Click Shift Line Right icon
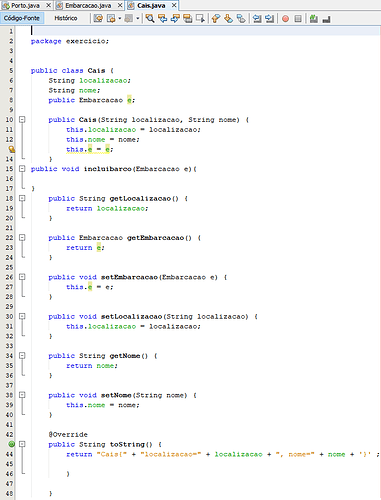The width and height of the screenshot is (381, 500). click(269, 18)
